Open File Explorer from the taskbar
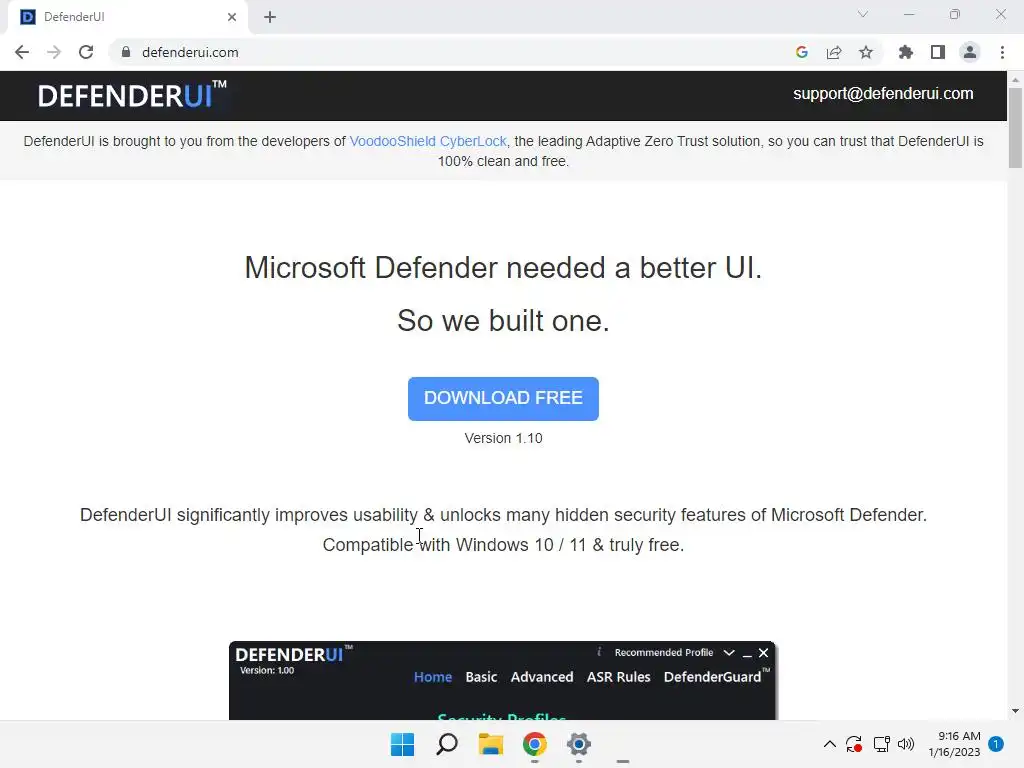The height and width of the screenshot is (768, 1024). 490,744
